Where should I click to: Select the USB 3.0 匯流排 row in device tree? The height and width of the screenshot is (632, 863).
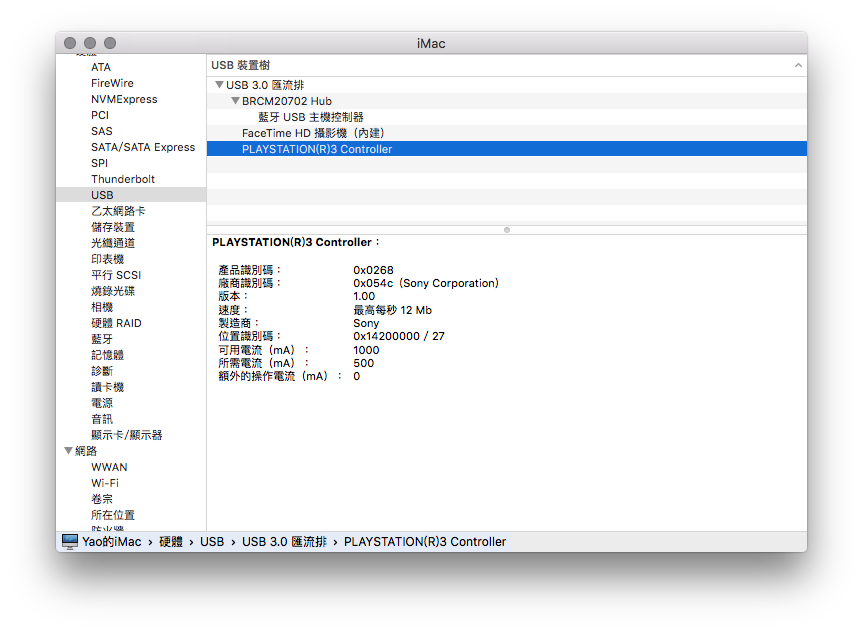tap(507, 85)
